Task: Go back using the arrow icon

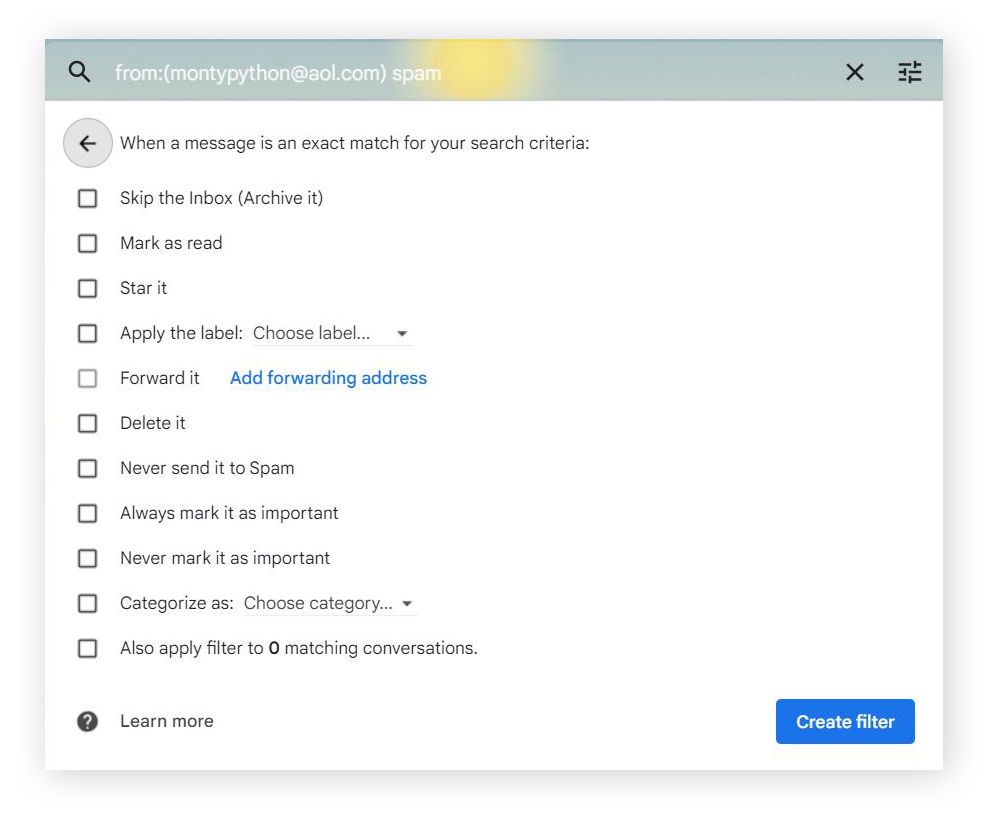Action: click(x=87, y=143)
